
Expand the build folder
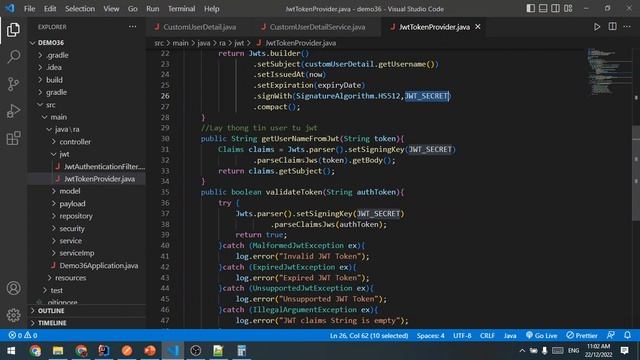54,80
